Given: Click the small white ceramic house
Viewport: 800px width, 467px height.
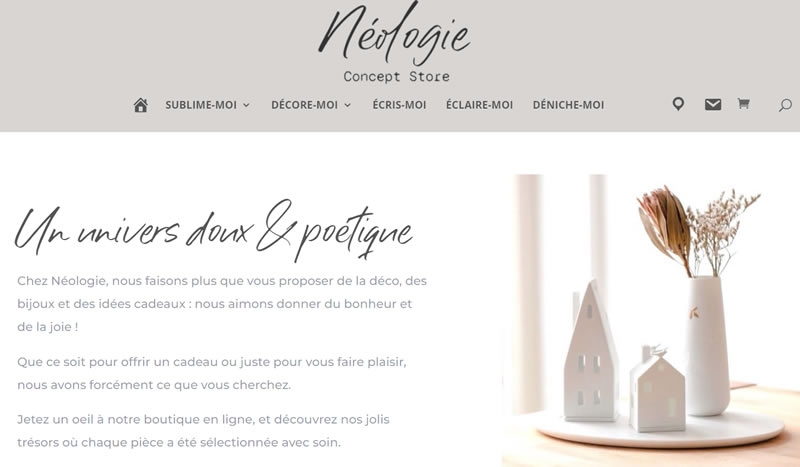Looking at the screenshot, I should [657, 390].
